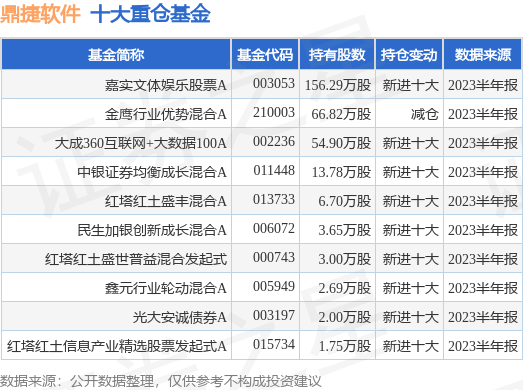Select fund code 013733
The image size is (523, 390).
(x=274, y=200)
